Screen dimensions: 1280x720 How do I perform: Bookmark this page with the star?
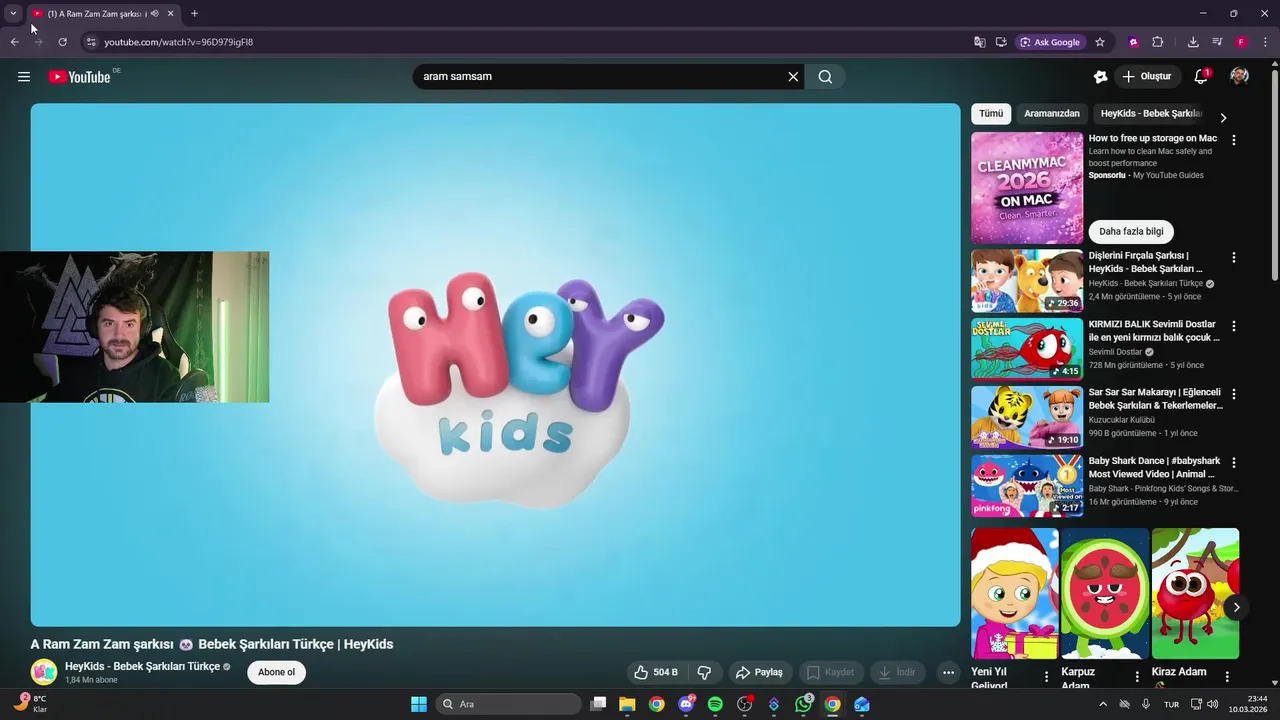point(1100,42)
